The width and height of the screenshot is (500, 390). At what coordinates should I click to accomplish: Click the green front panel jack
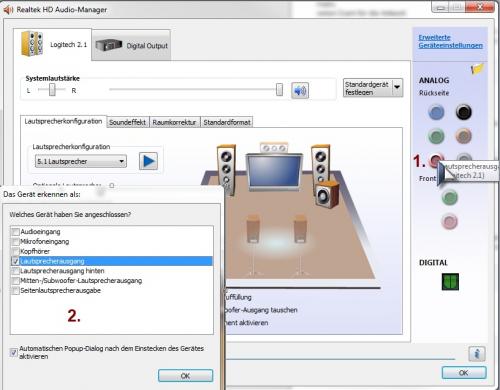[450, 197]
